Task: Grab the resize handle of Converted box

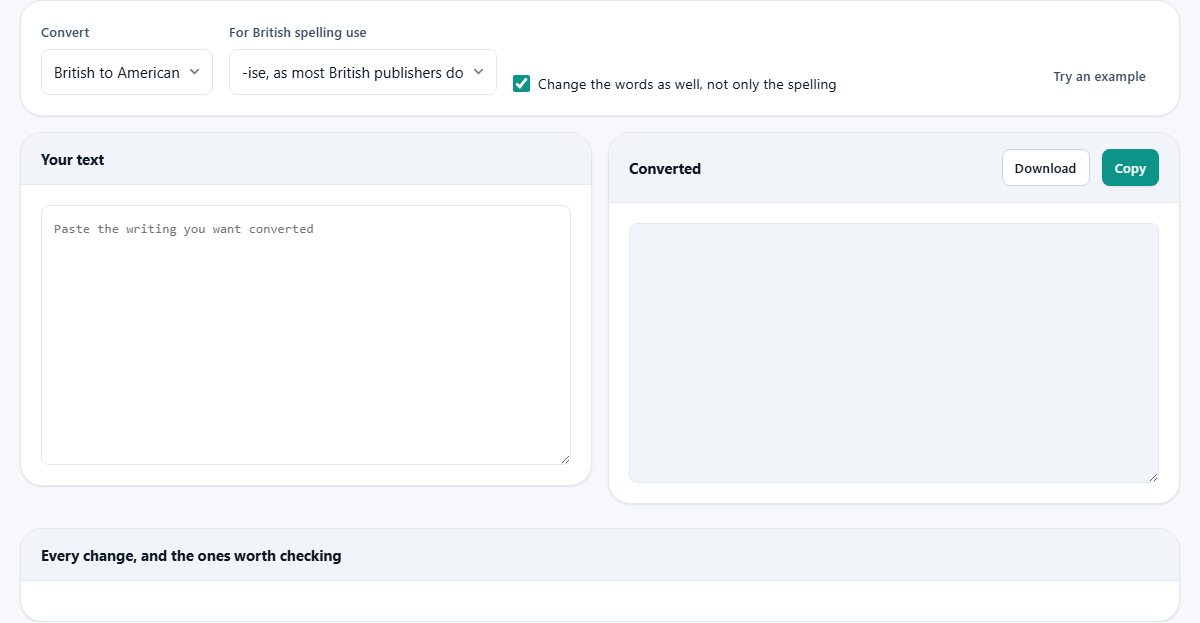Action: [x=1153, y=477]
